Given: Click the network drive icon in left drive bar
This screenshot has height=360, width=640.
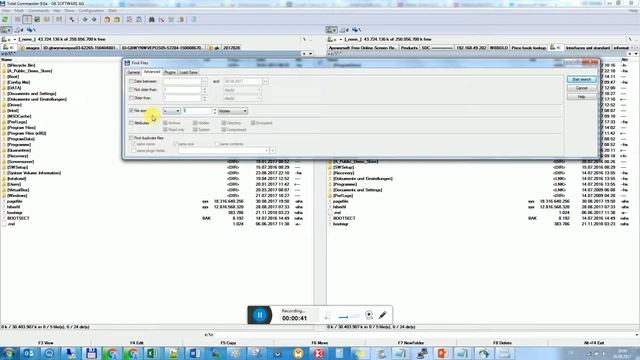Looking at the screenshot, I should coord(31,30).
